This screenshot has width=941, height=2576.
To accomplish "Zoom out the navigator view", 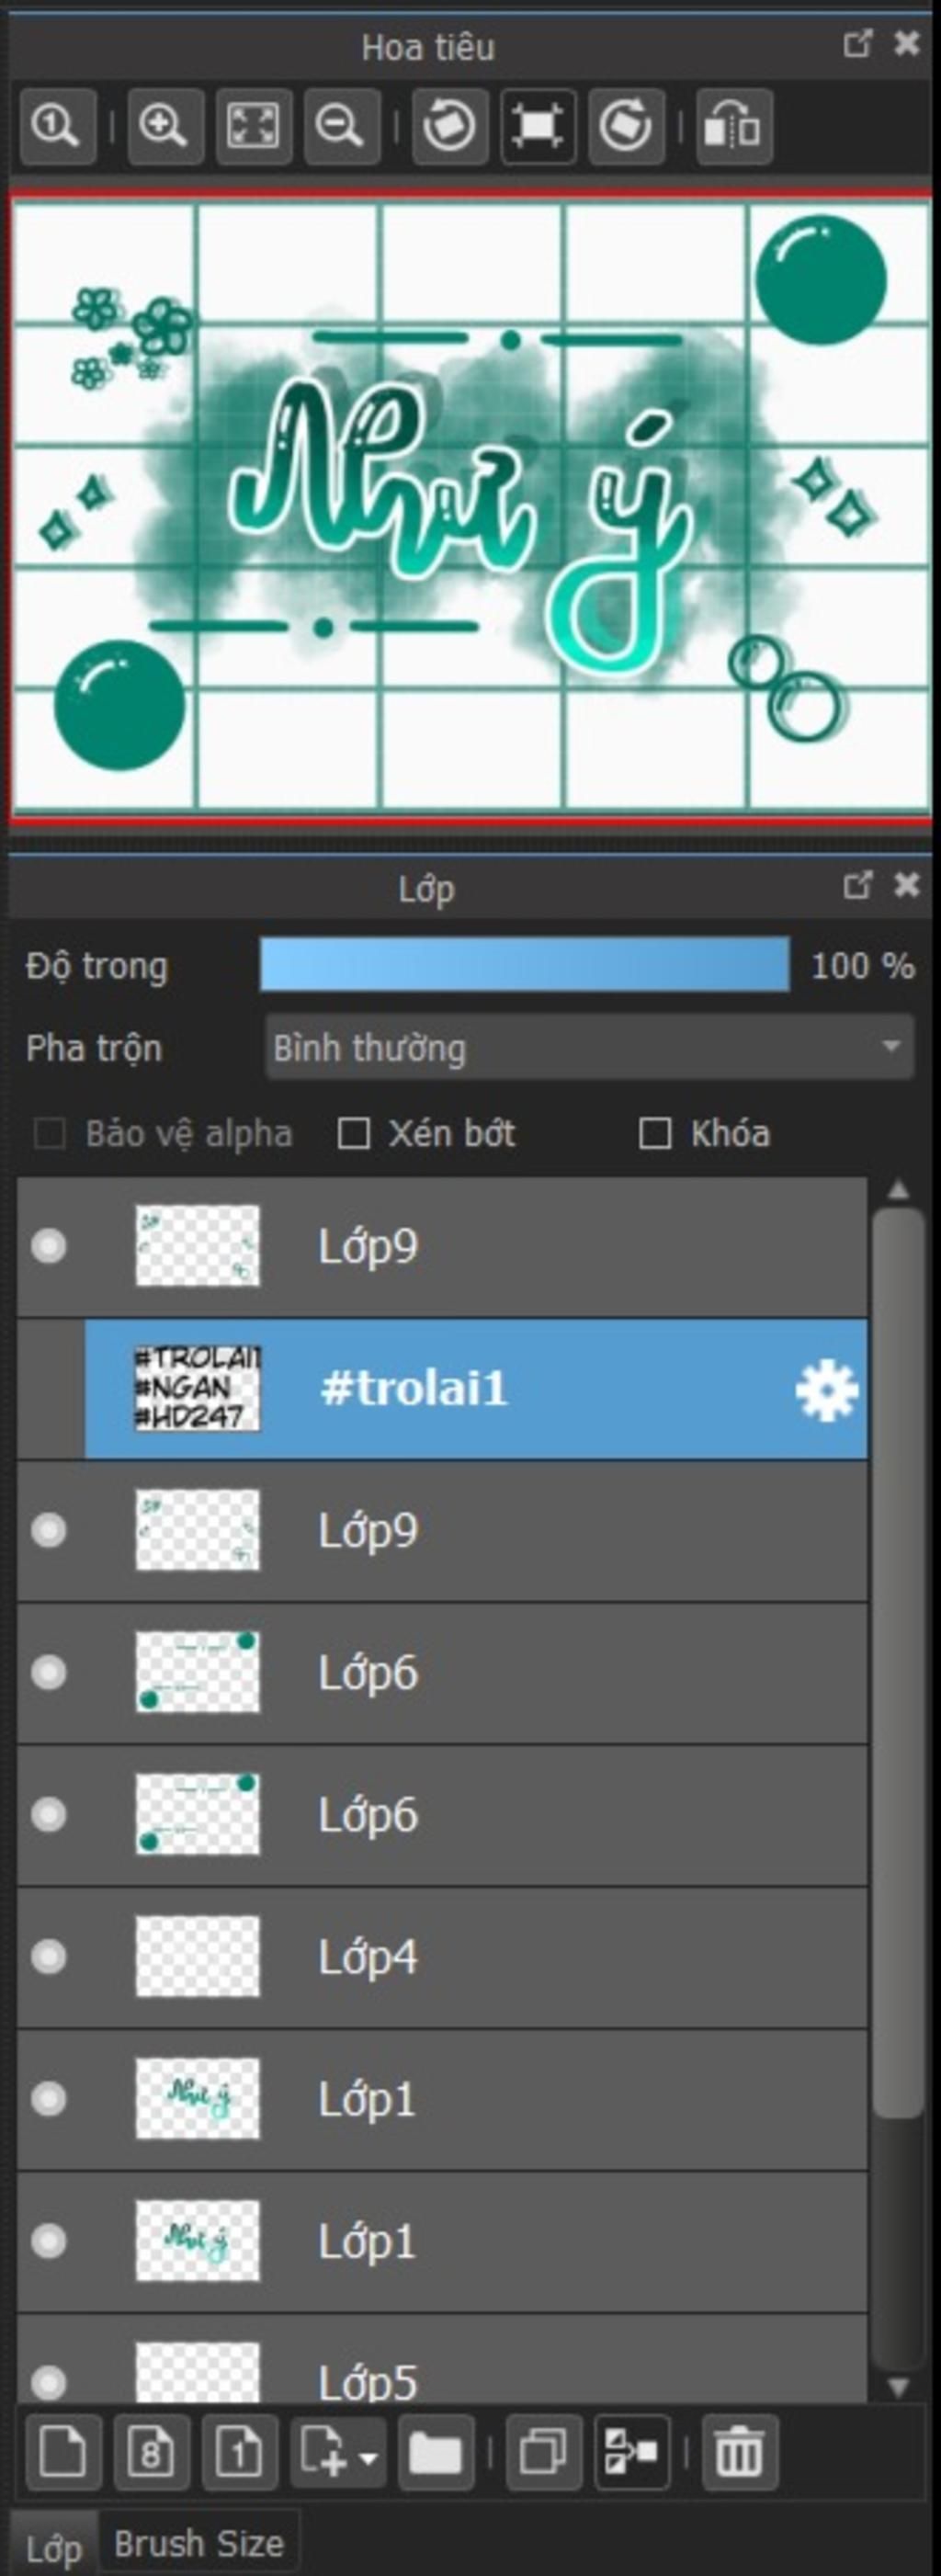I will 341,127.
